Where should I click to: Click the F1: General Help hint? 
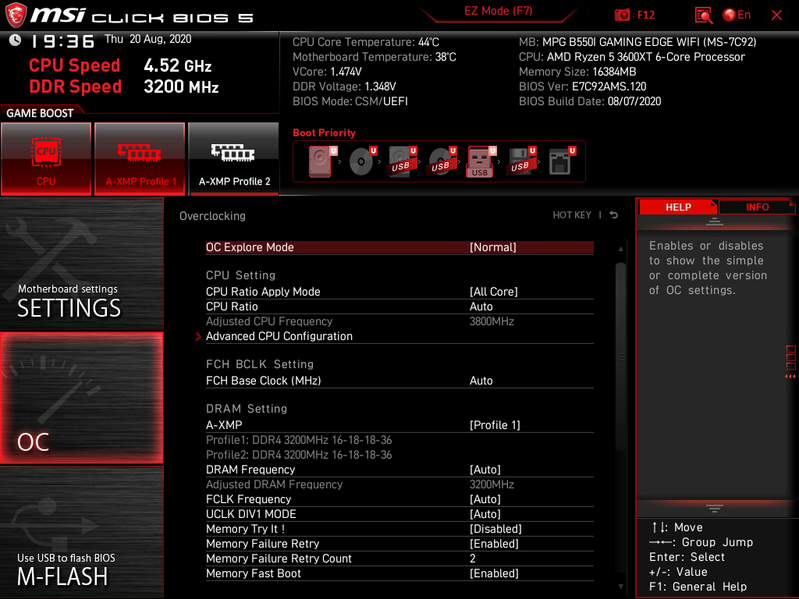[698, 587]
